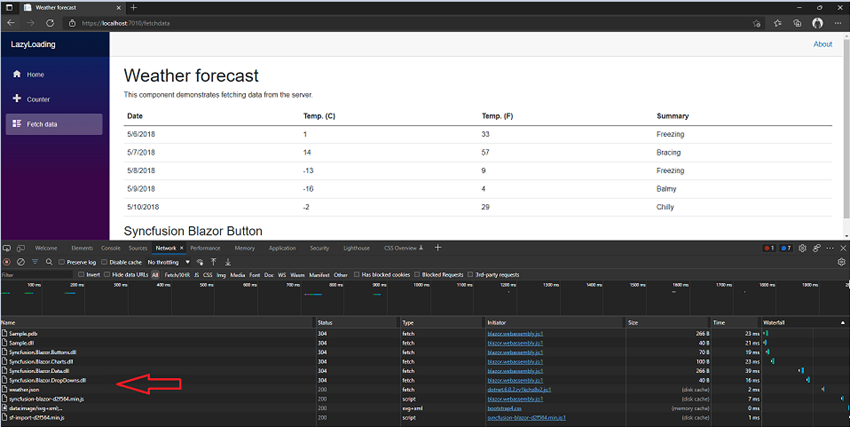This screenshot has height=427, width=850.
Task: Open the tab actions menu icon
Action: (x=9, y=8)
